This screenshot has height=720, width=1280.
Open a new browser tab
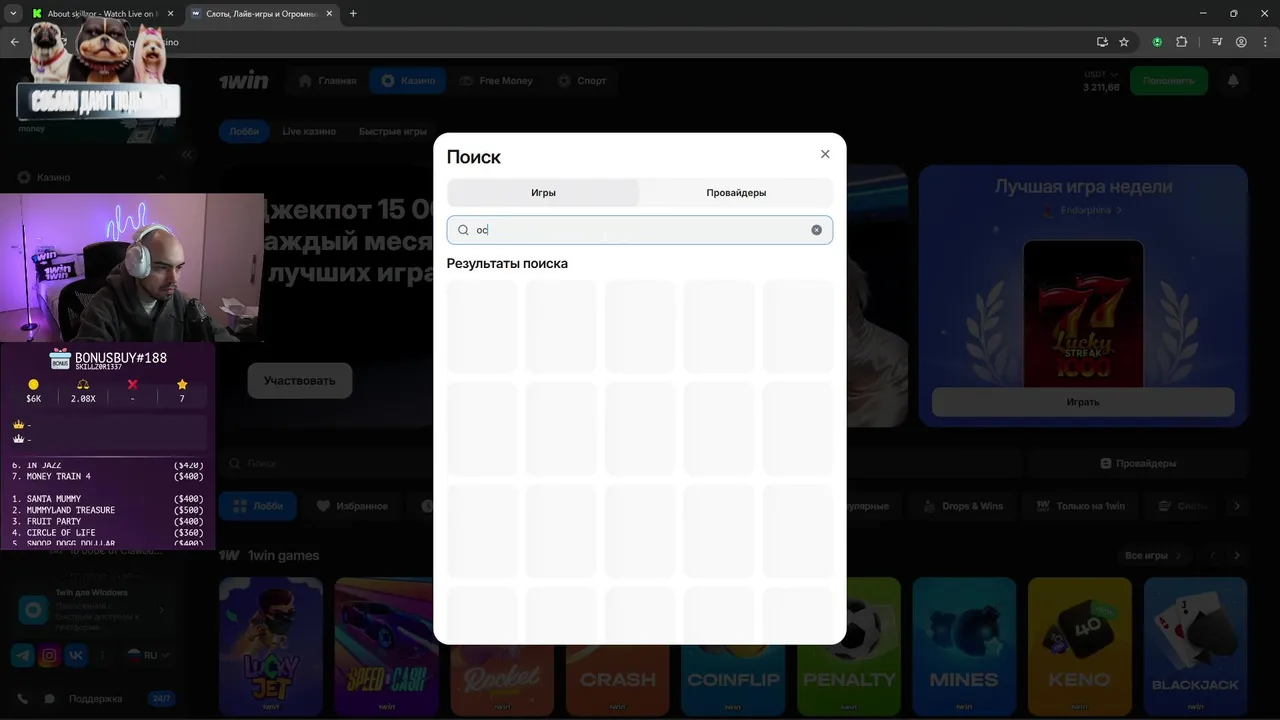pyautogui.click(x=353, y=14)
